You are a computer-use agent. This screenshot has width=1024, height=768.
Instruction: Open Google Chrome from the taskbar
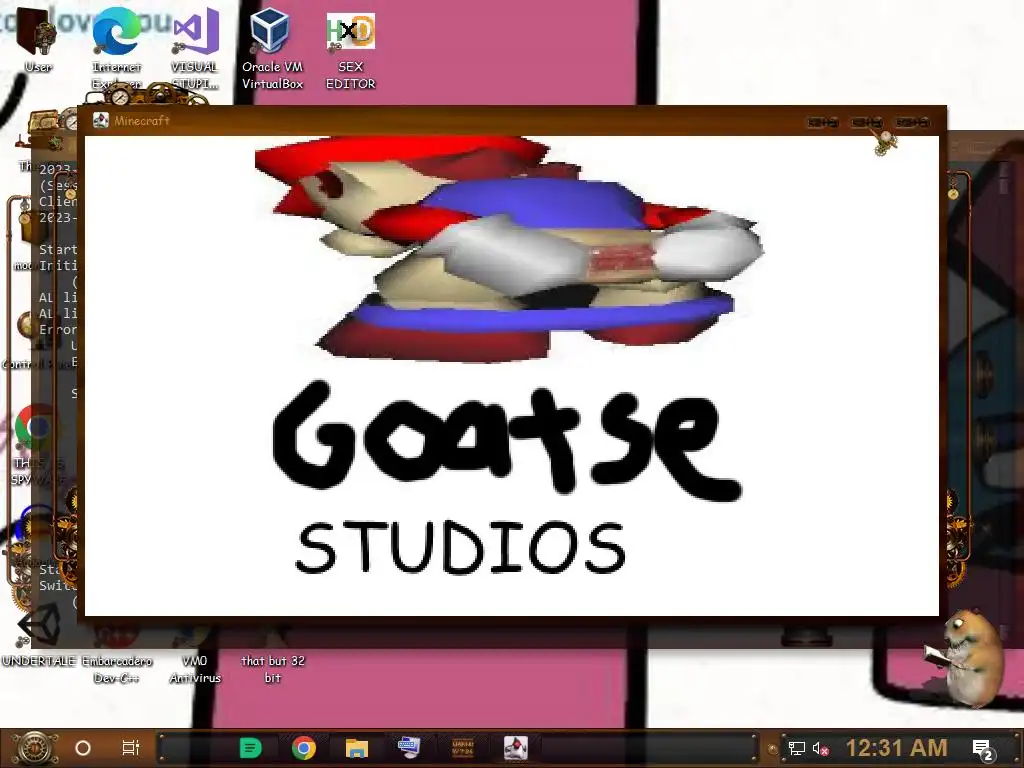[304, 748]
